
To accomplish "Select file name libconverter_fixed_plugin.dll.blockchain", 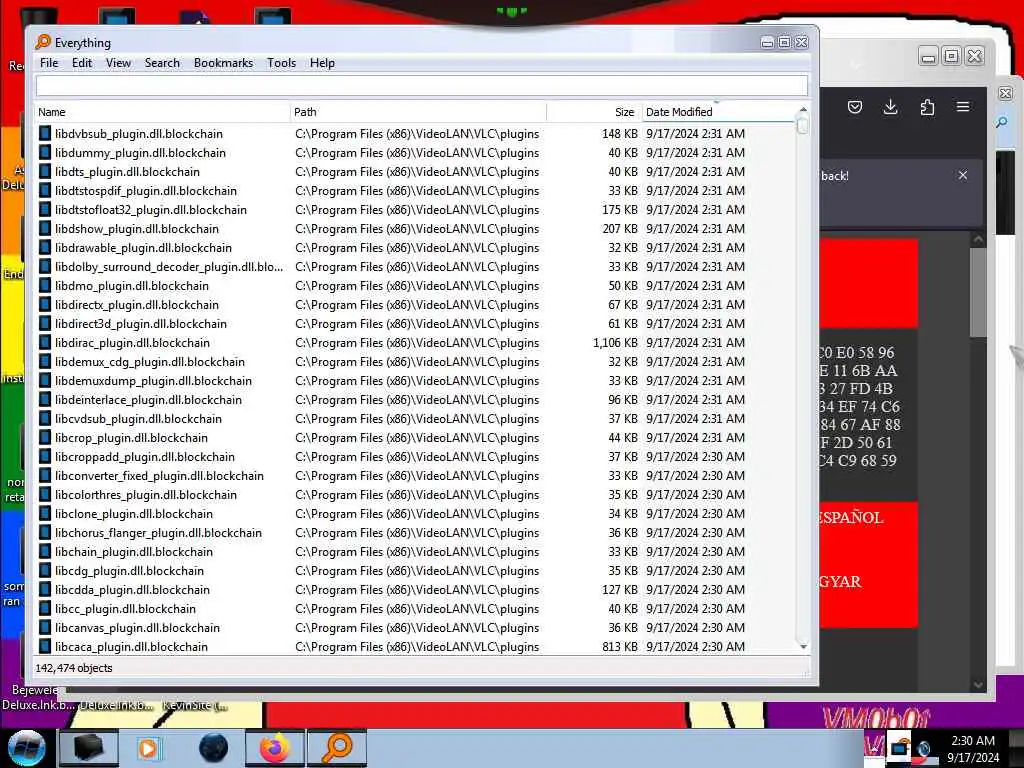I will (x=159, y=475).
